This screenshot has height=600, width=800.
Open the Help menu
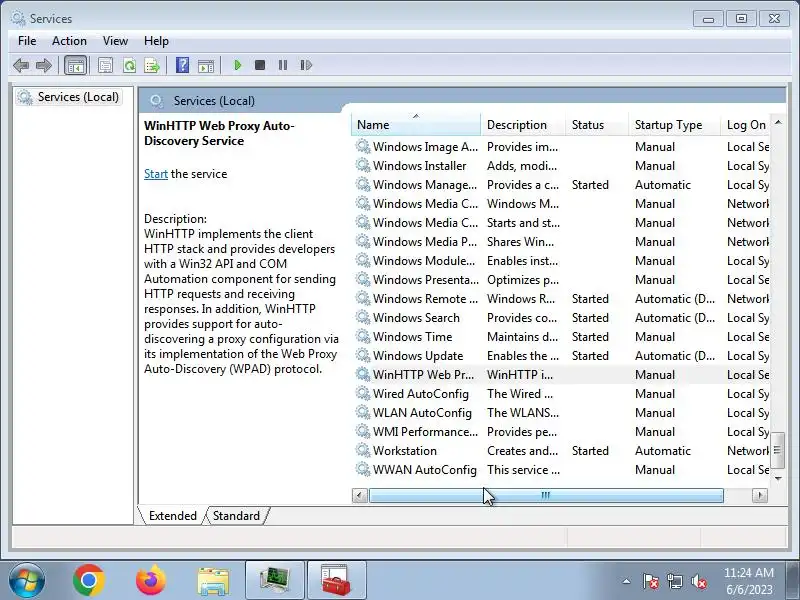(156, 41)
